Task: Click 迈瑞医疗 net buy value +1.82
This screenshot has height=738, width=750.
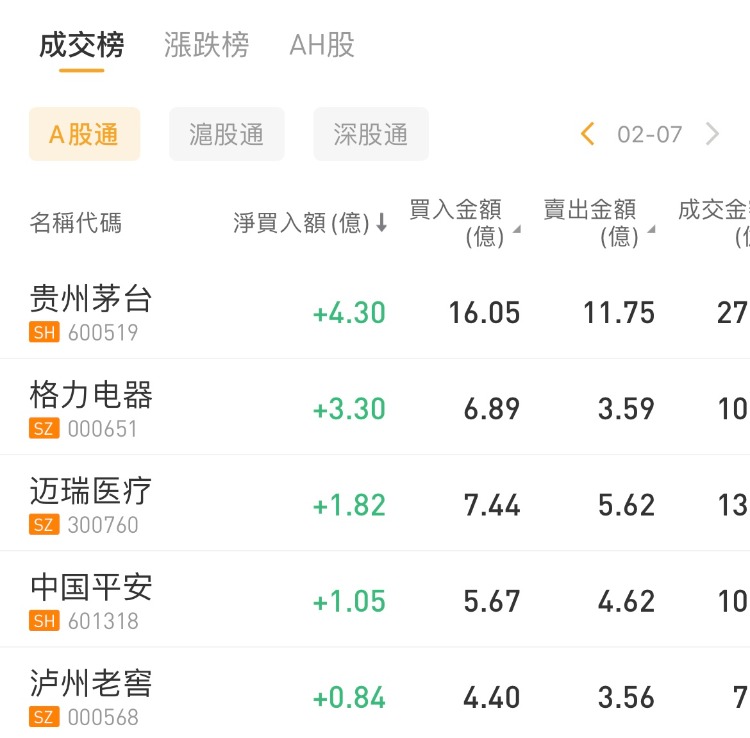Action: (349, 505)
